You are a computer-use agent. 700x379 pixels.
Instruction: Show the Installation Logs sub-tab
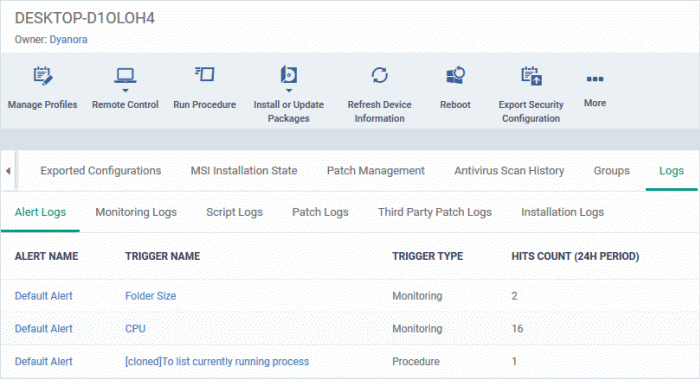562,212
